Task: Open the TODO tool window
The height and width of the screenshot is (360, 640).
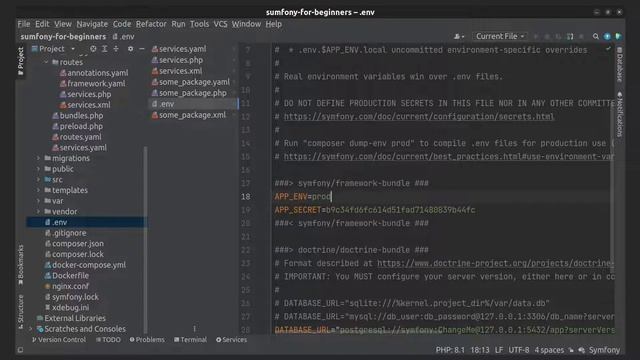Action: pos(108,340)
